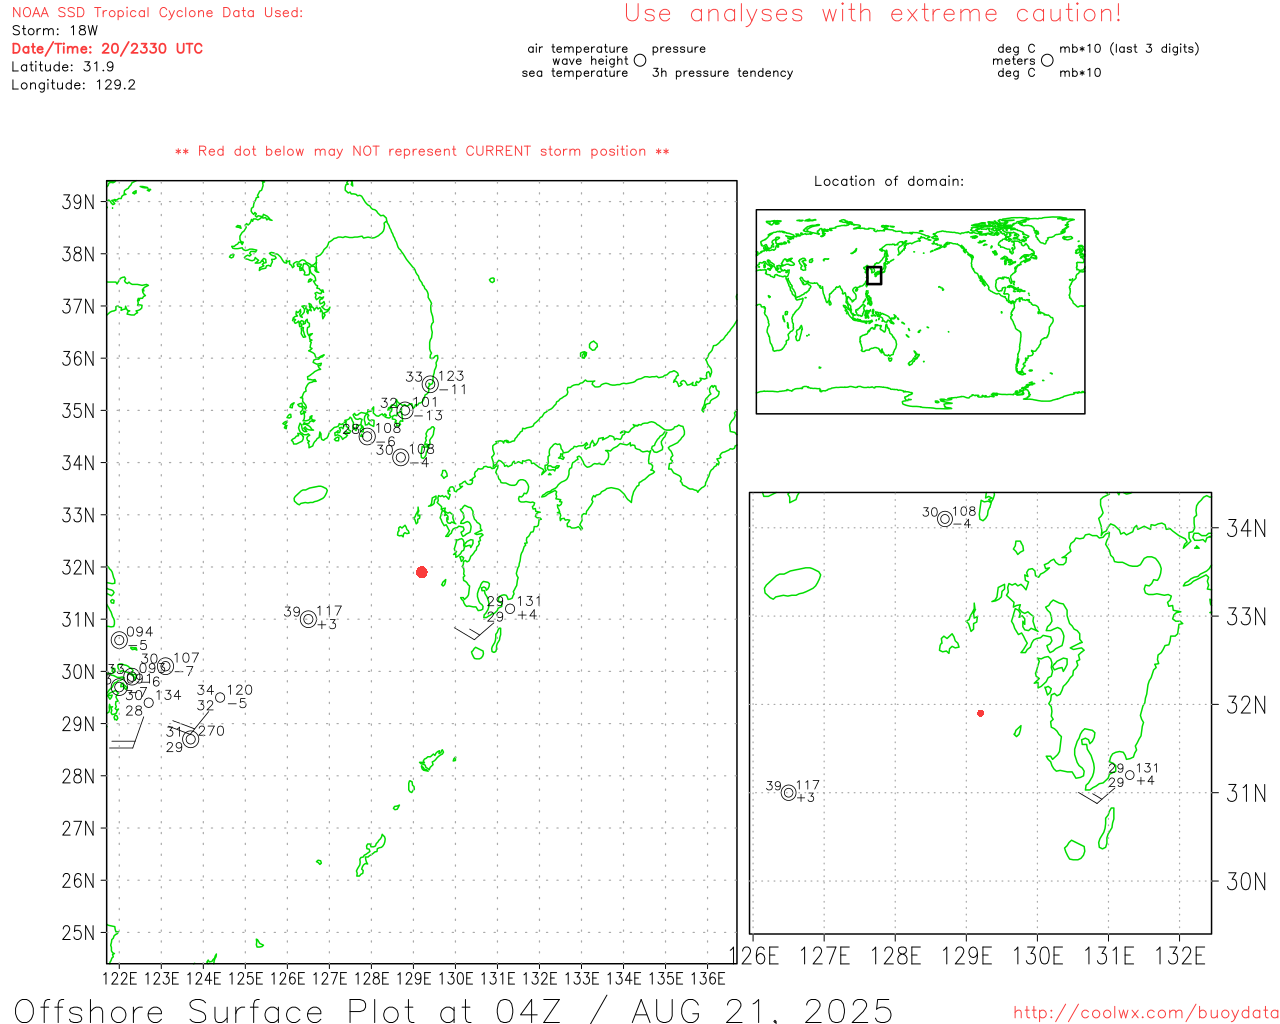Click the 'Longitude: 129.2' text
Viewport: 1280px width, 1024px height.
coord(73,85)
